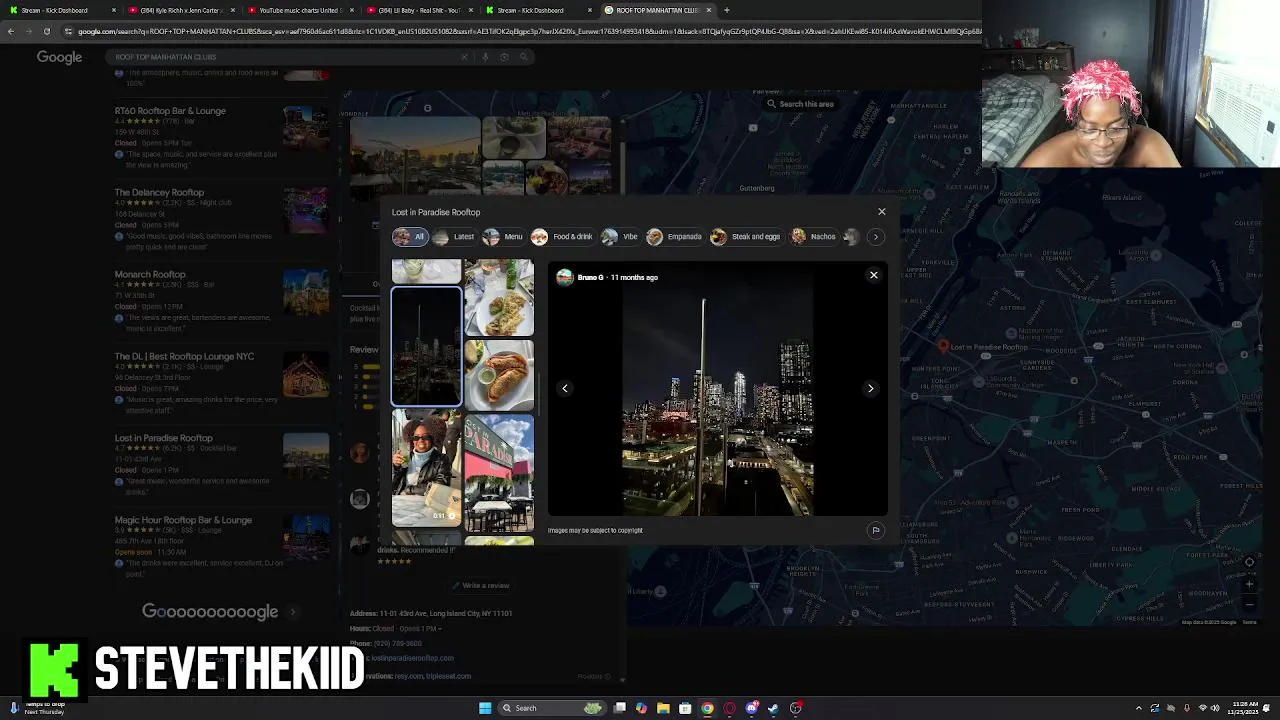The height and width of the screenshot is (720, 1280).
Task: Submit the query with the magnifier icon
Action: pyautogui.click(x=523, y=57)
